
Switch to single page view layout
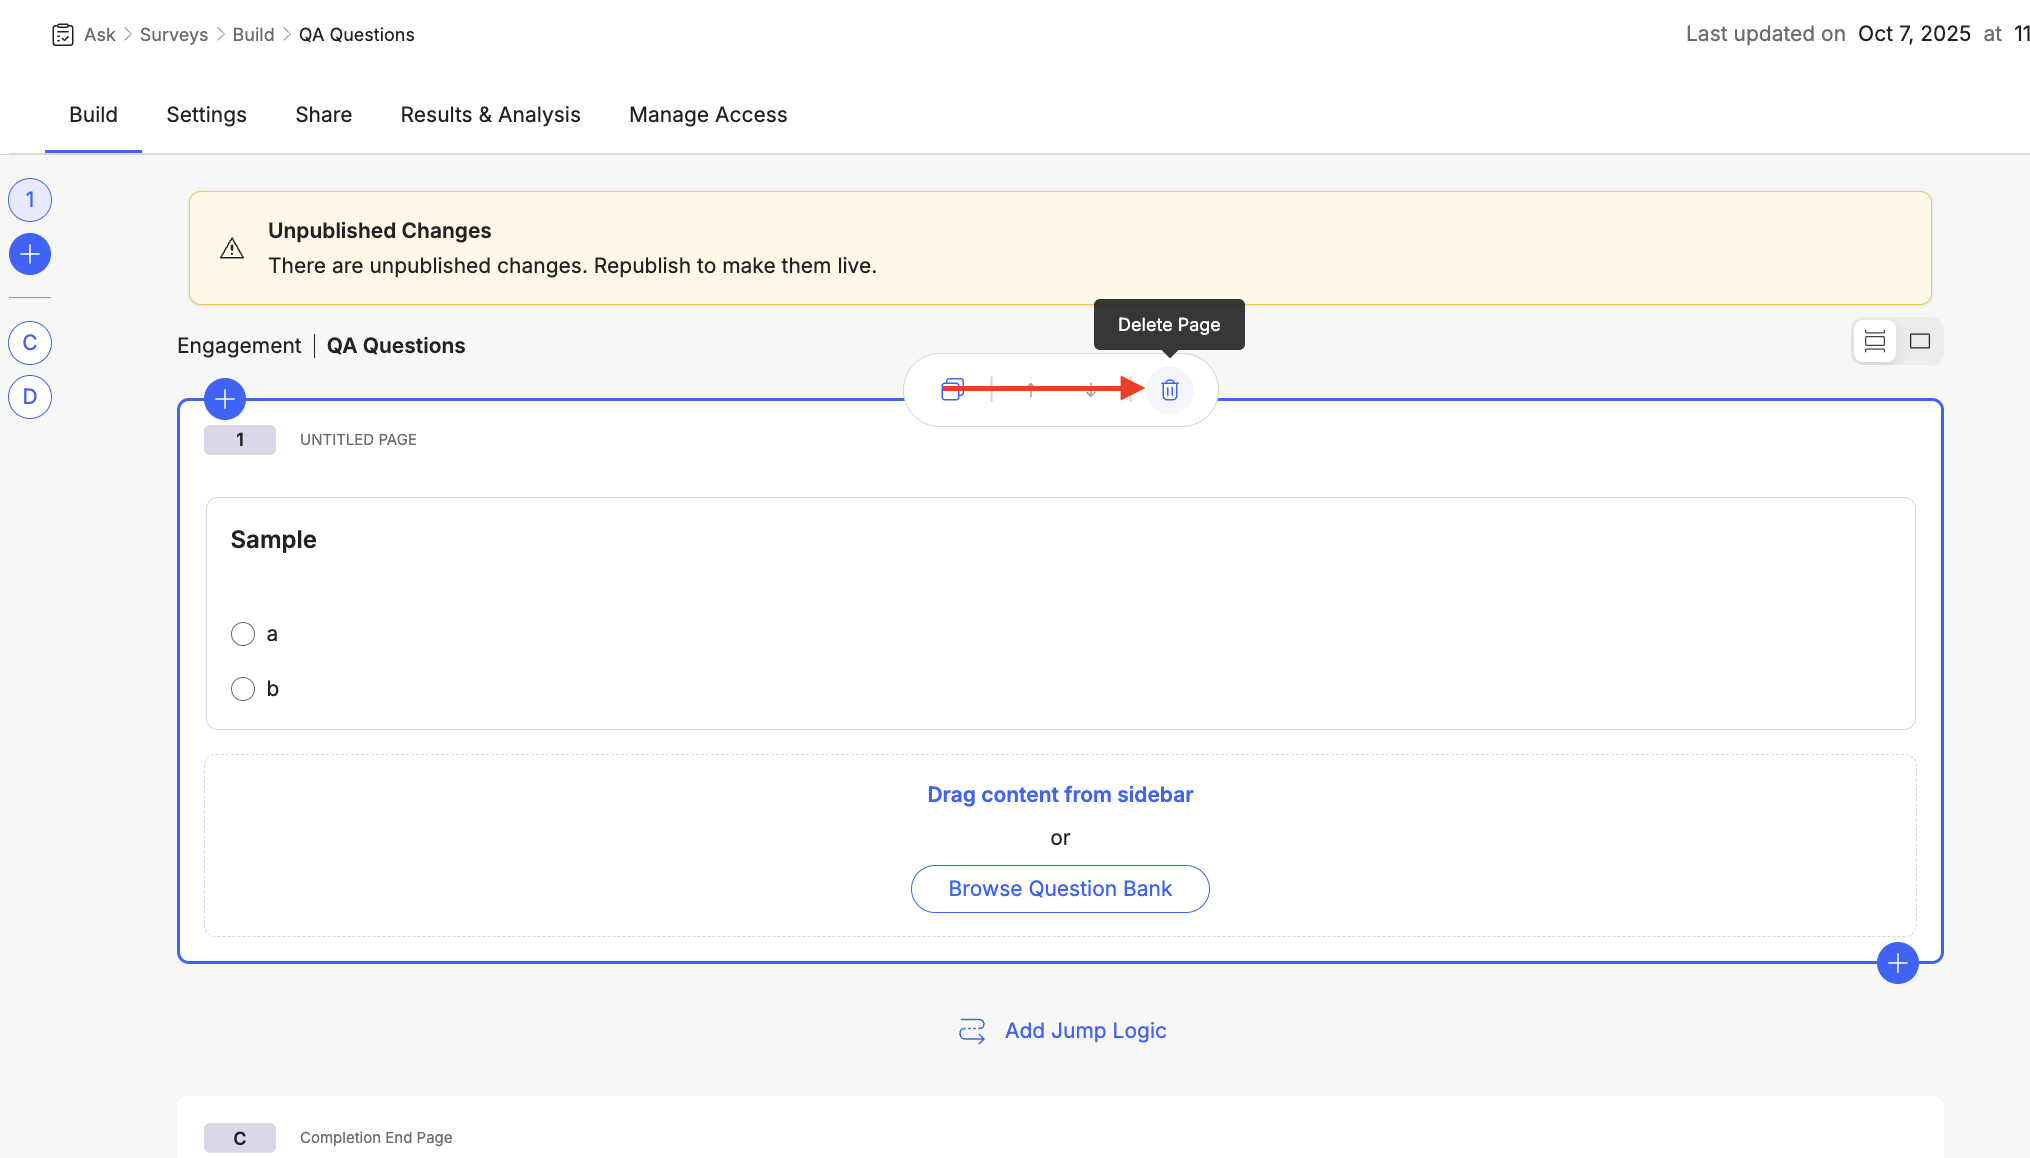[x=1920, y=342]
